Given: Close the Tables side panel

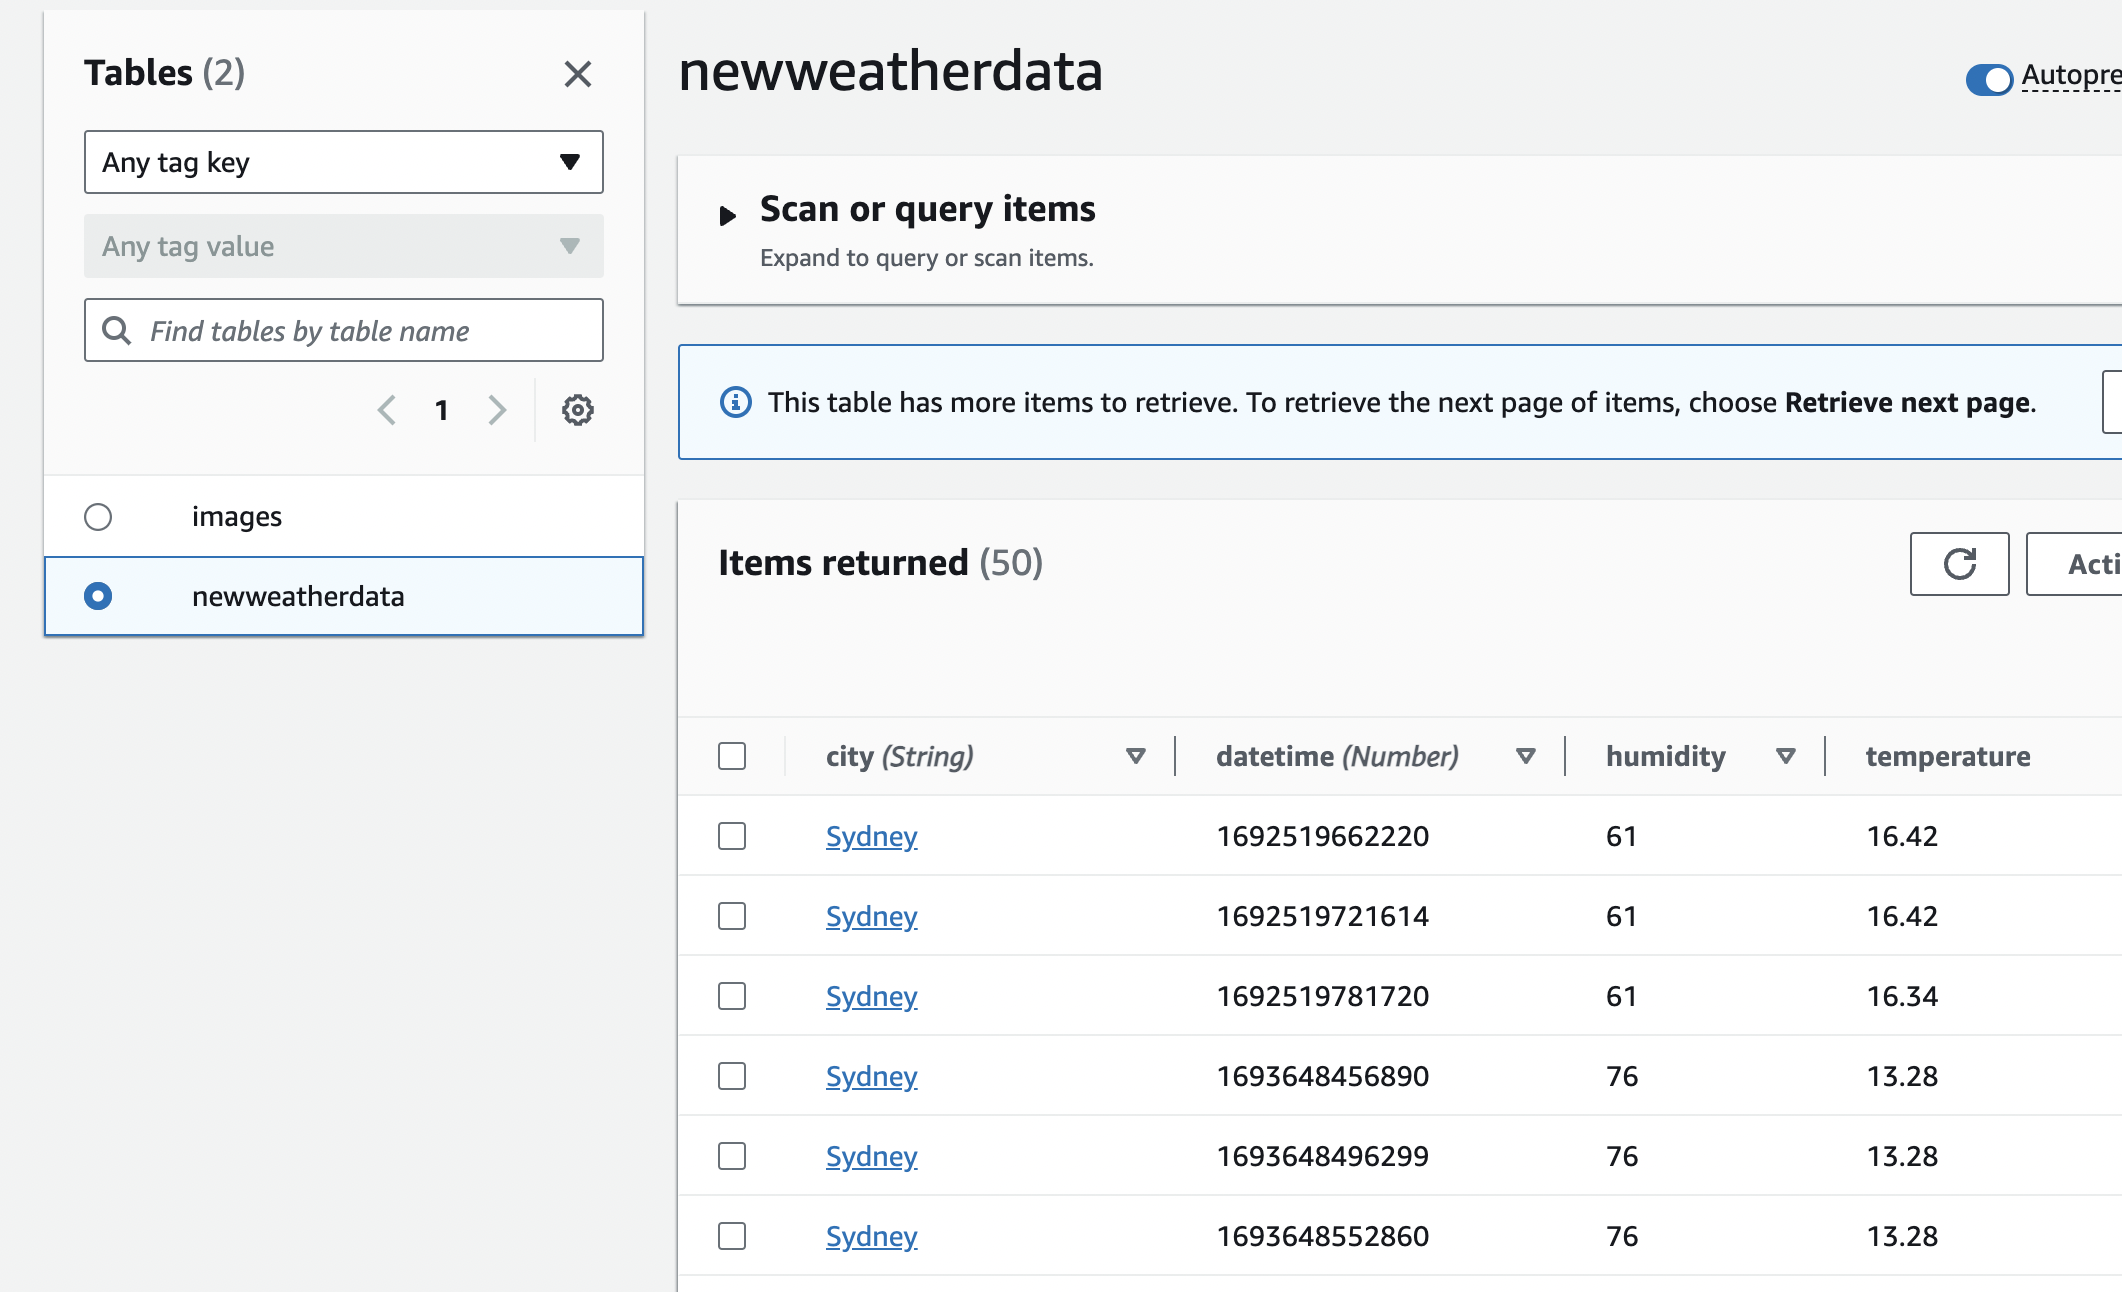Looking at the screenshot, I should (577, 74).
